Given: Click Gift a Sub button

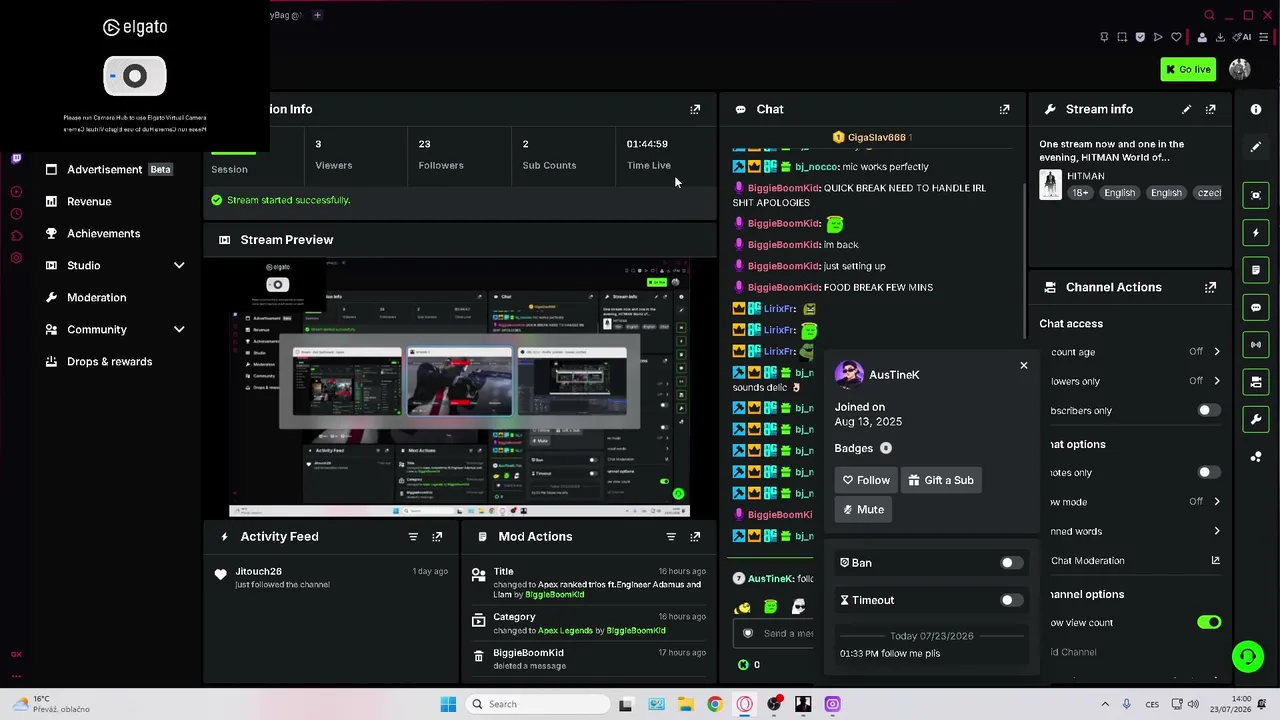Looking at the screenshot, I should tap(941, 480).
